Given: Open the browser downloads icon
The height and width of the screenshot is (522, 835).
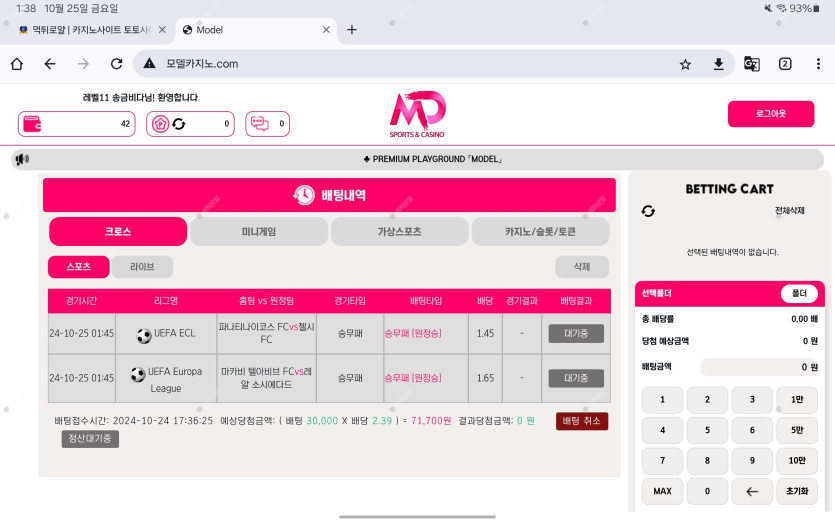Looking at the screenshot, I should (718, 64).
